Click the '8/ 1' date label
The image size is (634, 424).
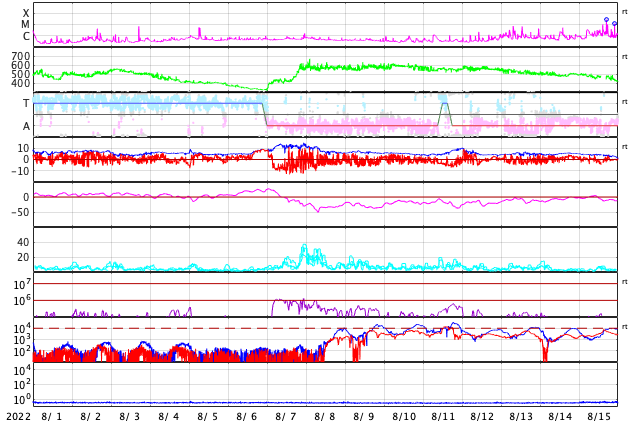click(51, 417)
